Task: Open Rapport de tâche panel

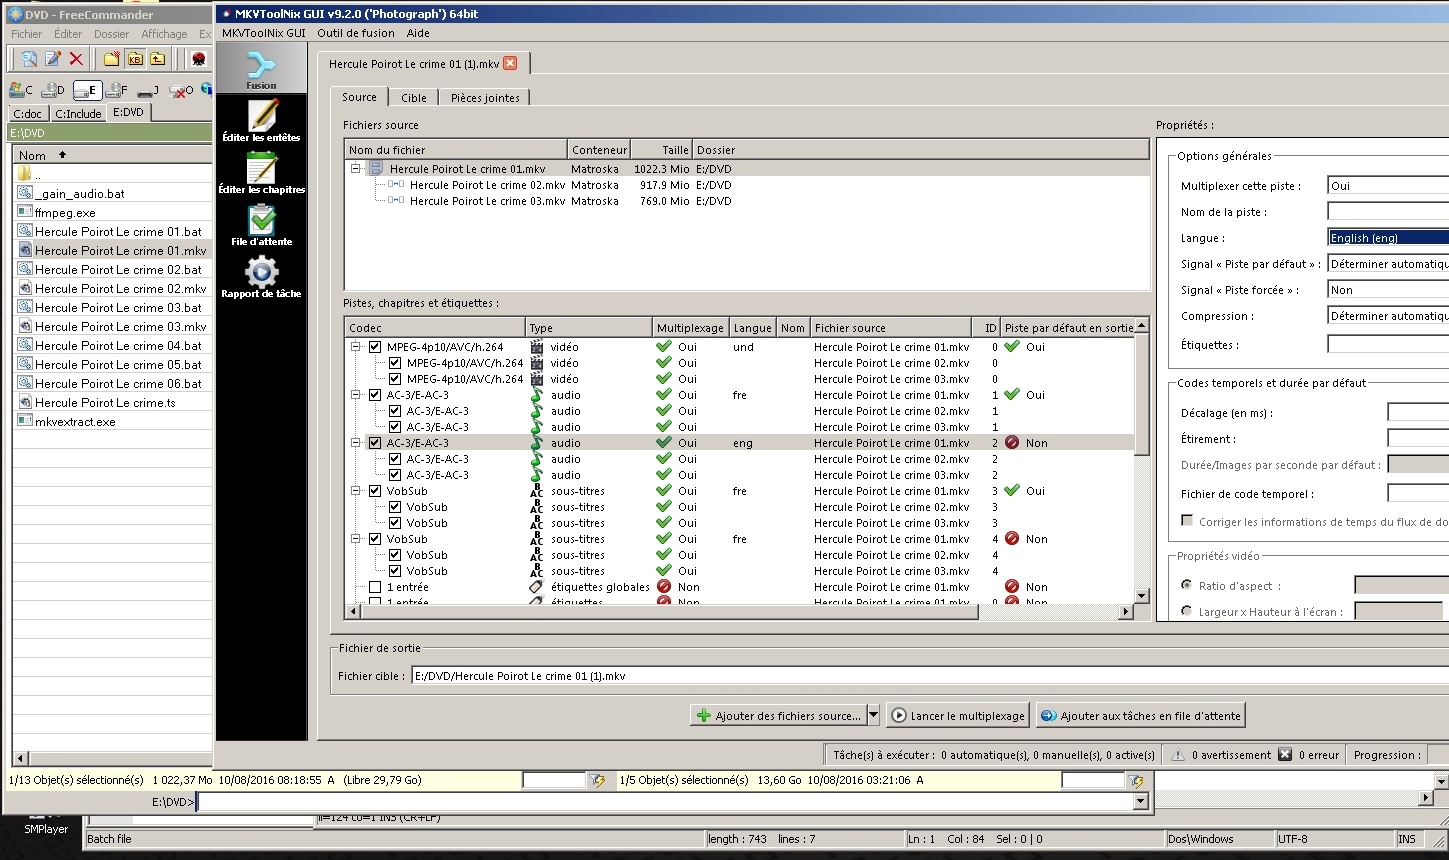Action: click(261, 276)
